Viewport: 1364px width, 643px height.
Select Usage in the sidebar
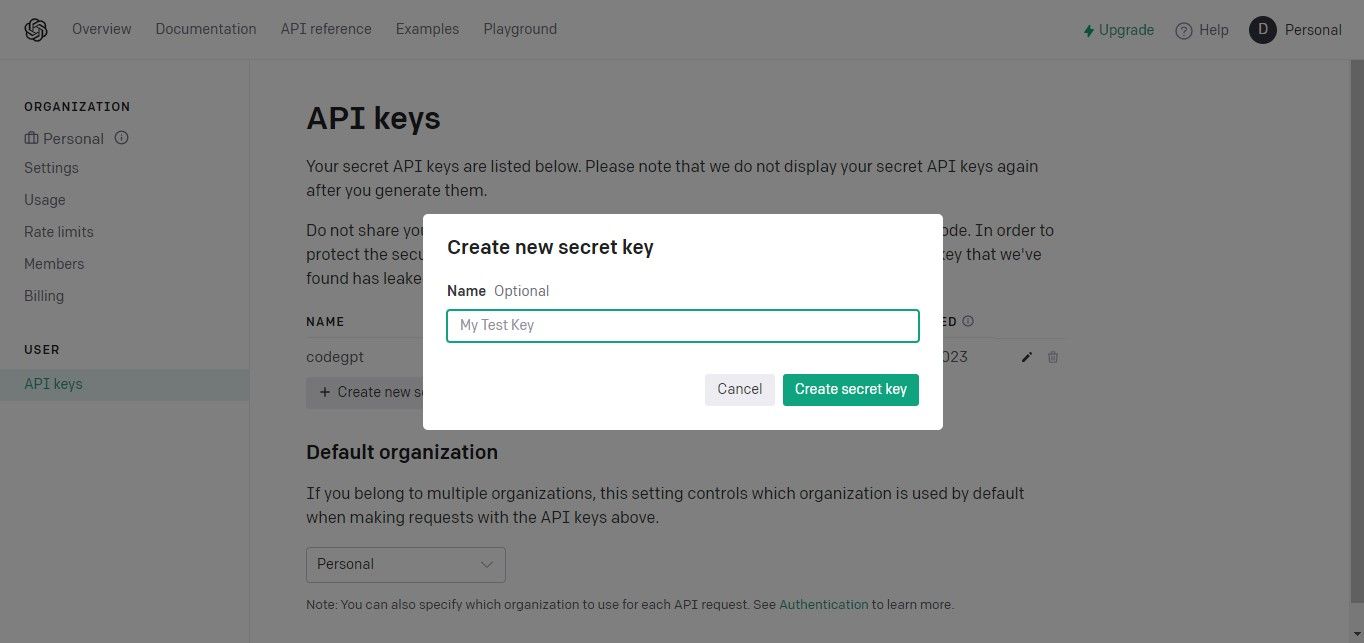tap(45, 200)
